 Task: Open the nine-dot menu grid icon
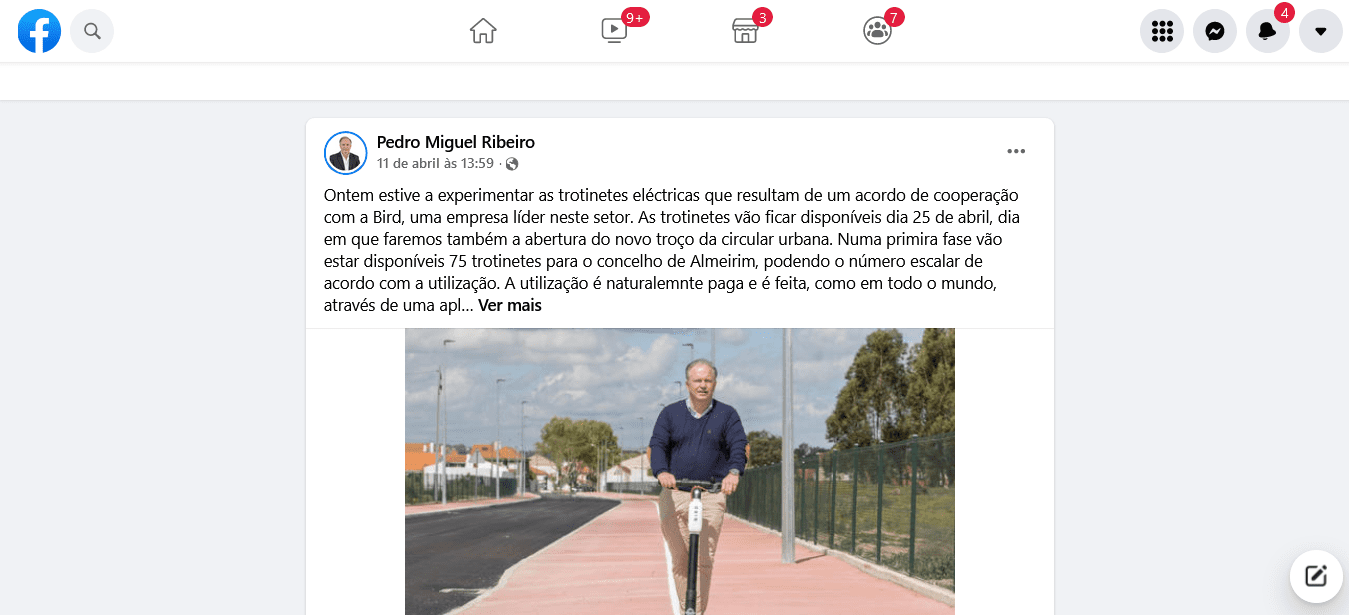[x=1162, y=31]
